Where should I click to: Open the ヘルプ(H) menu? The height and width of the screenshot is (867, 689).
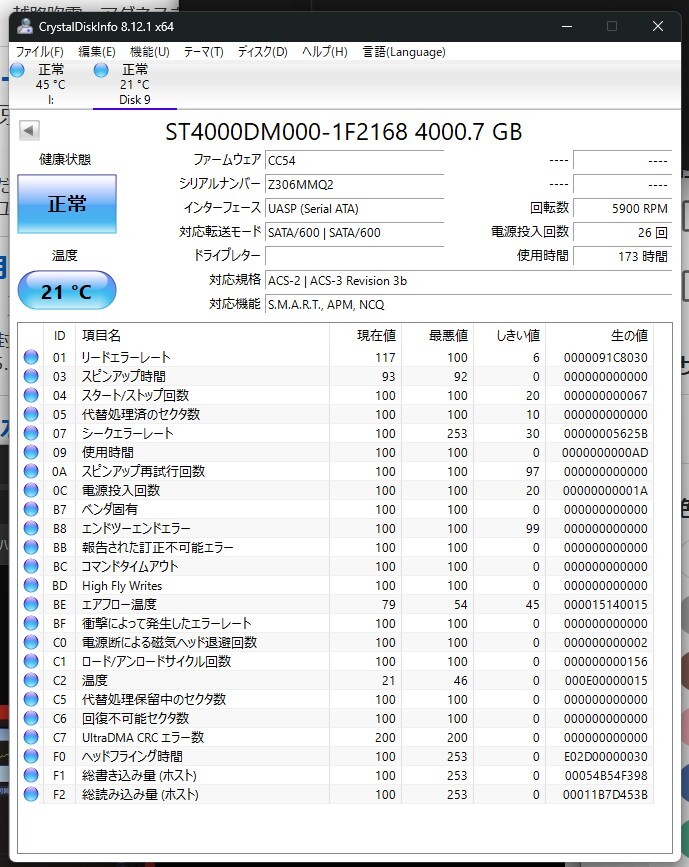(325, 51)
